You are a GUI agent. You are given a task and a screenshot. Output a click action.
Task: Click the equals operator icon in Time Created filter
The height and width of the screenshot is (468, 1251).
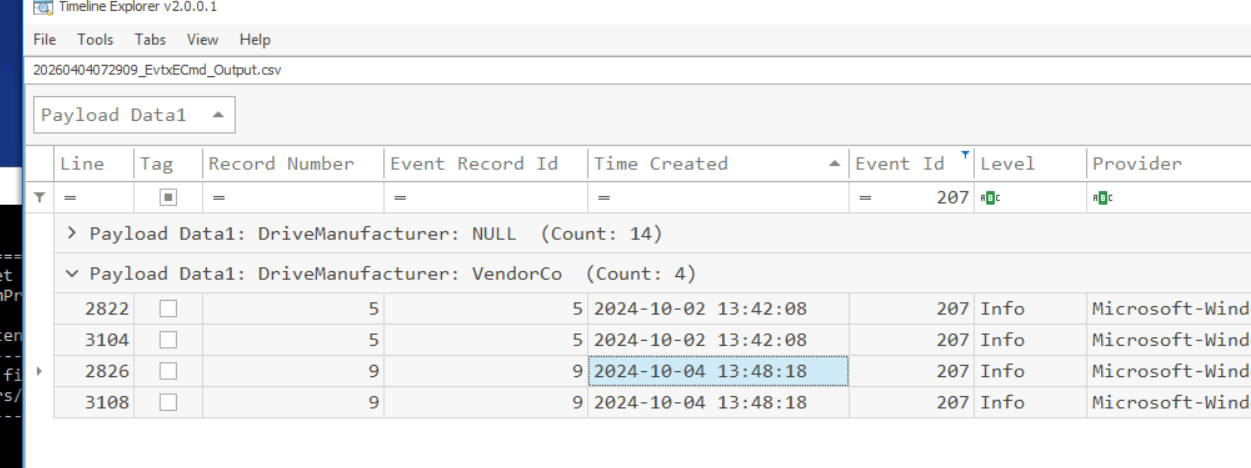(x=603, y=198)
